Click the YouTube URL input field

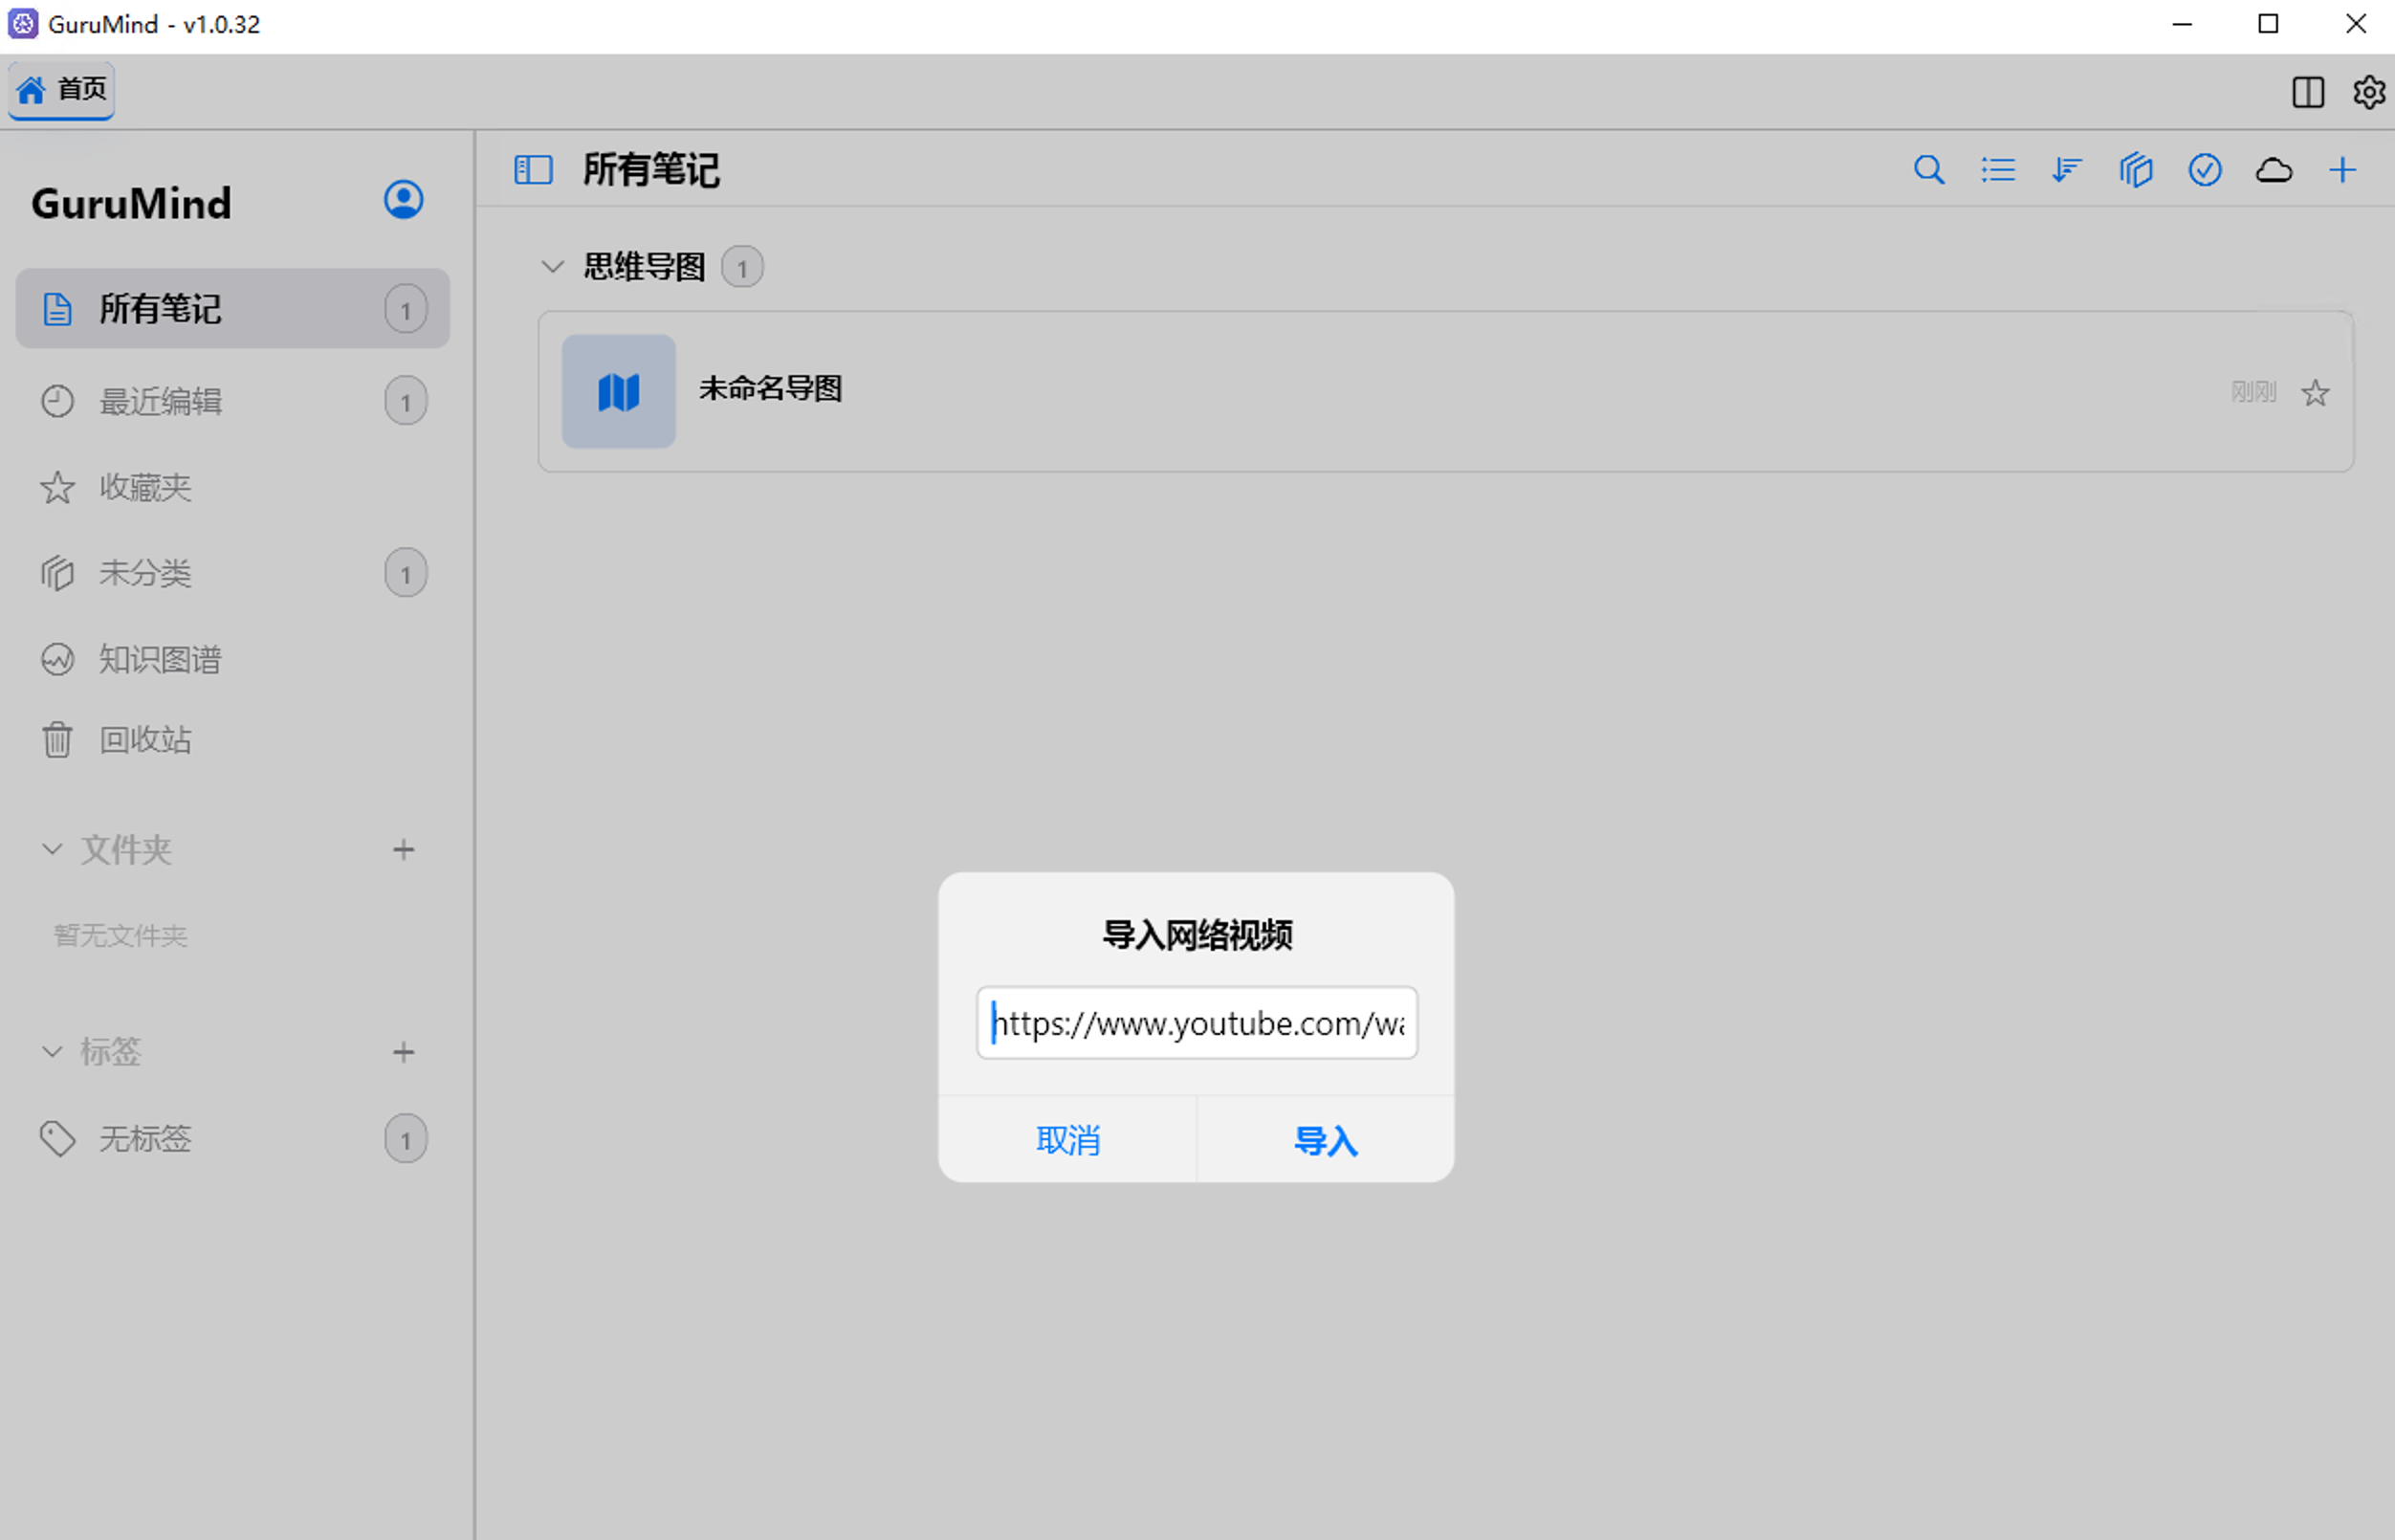click(1197, 1023)
